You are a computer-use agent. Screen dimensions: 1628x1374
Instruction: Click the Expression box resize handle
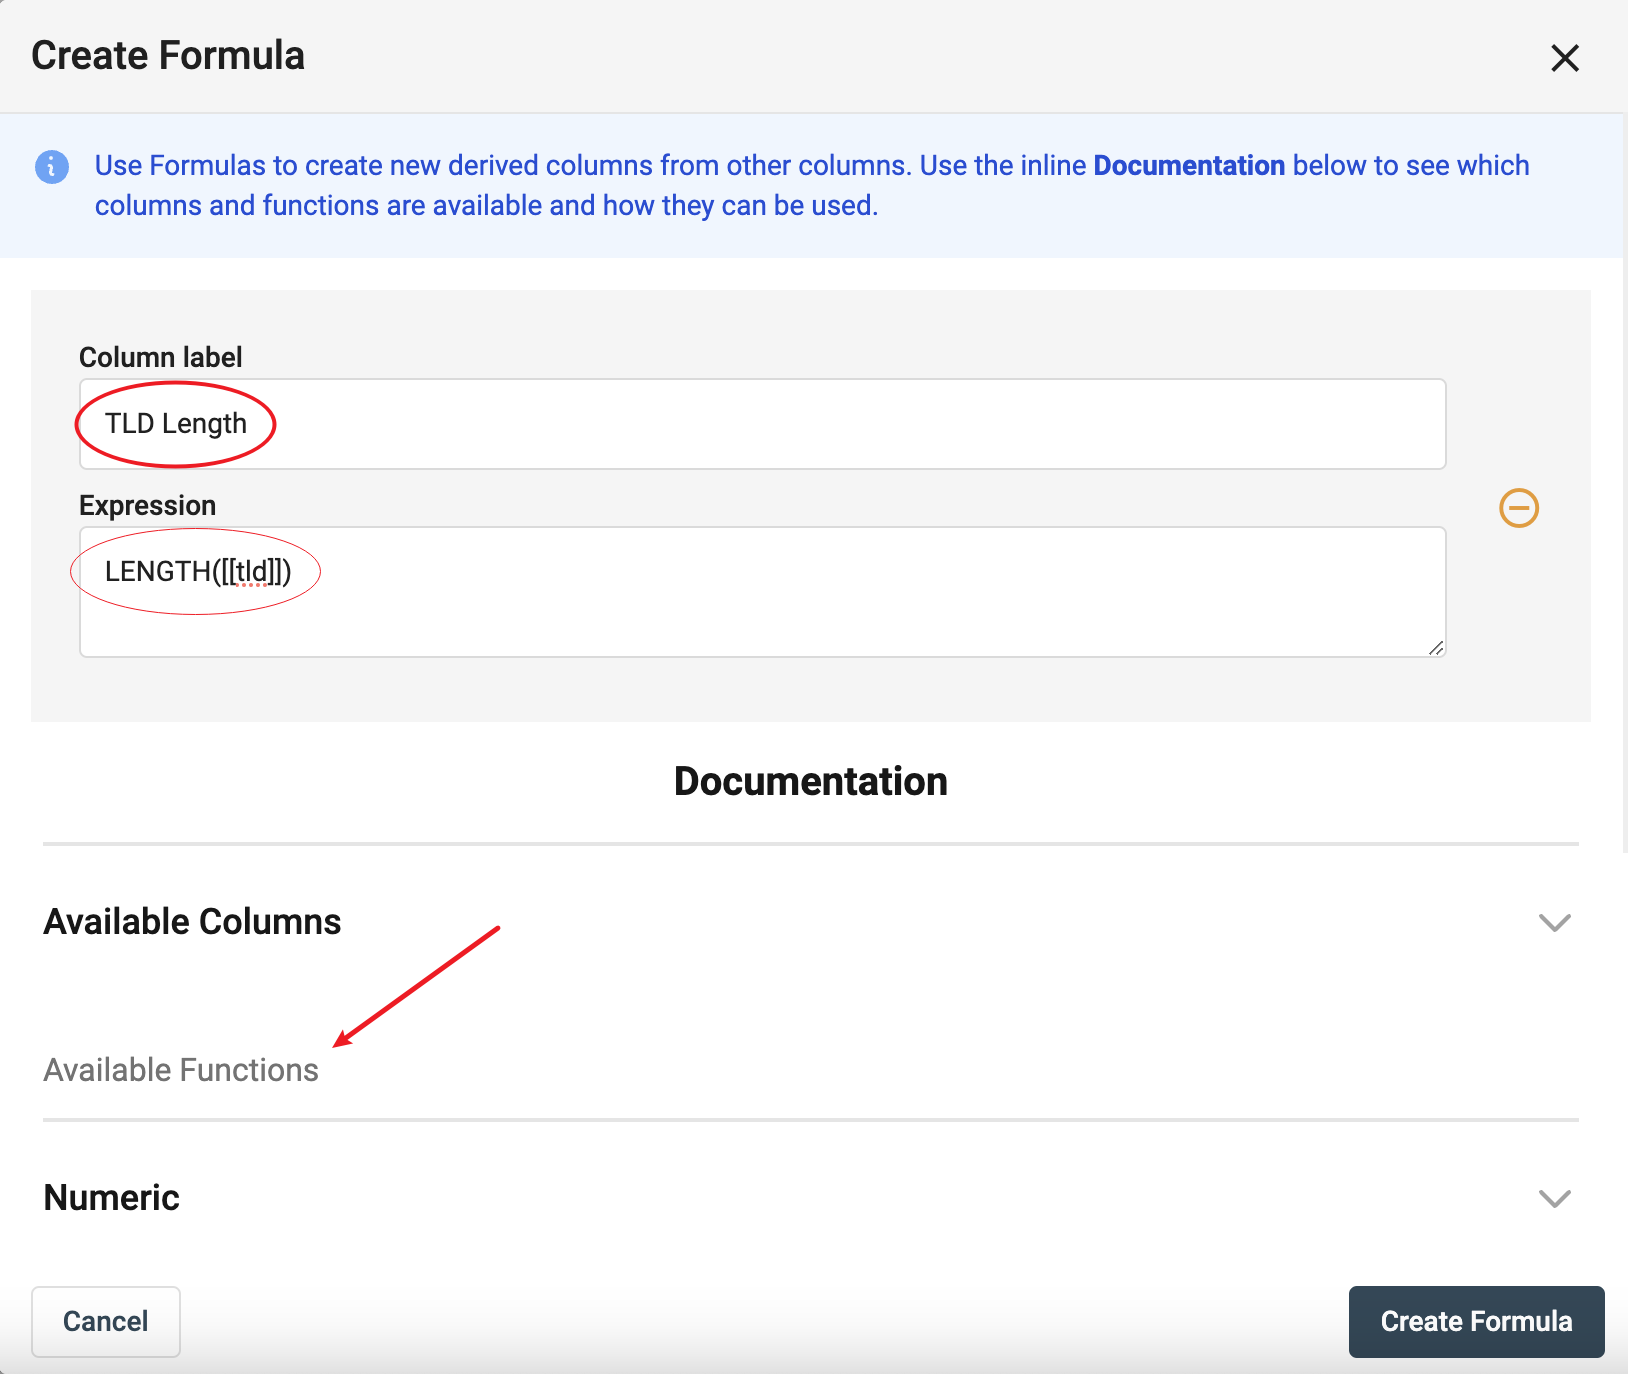(x=1436, y=648)
